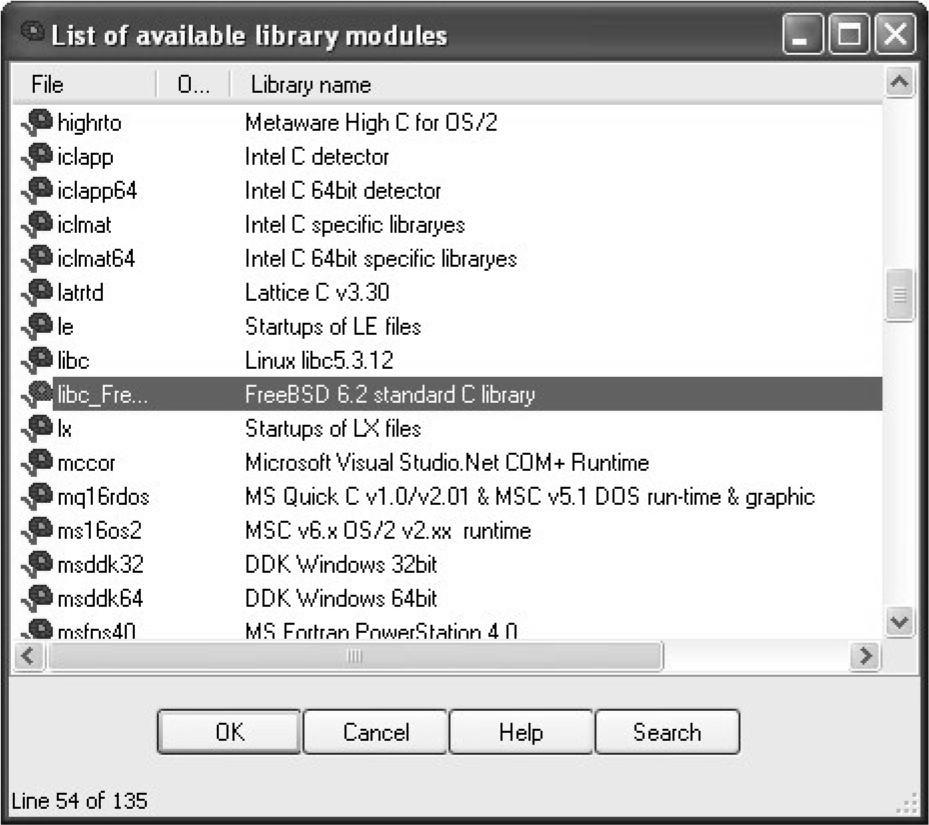The image size is (929, 825).
Task: Select Metaware High C for OS/2
Action: pos(448,123)
